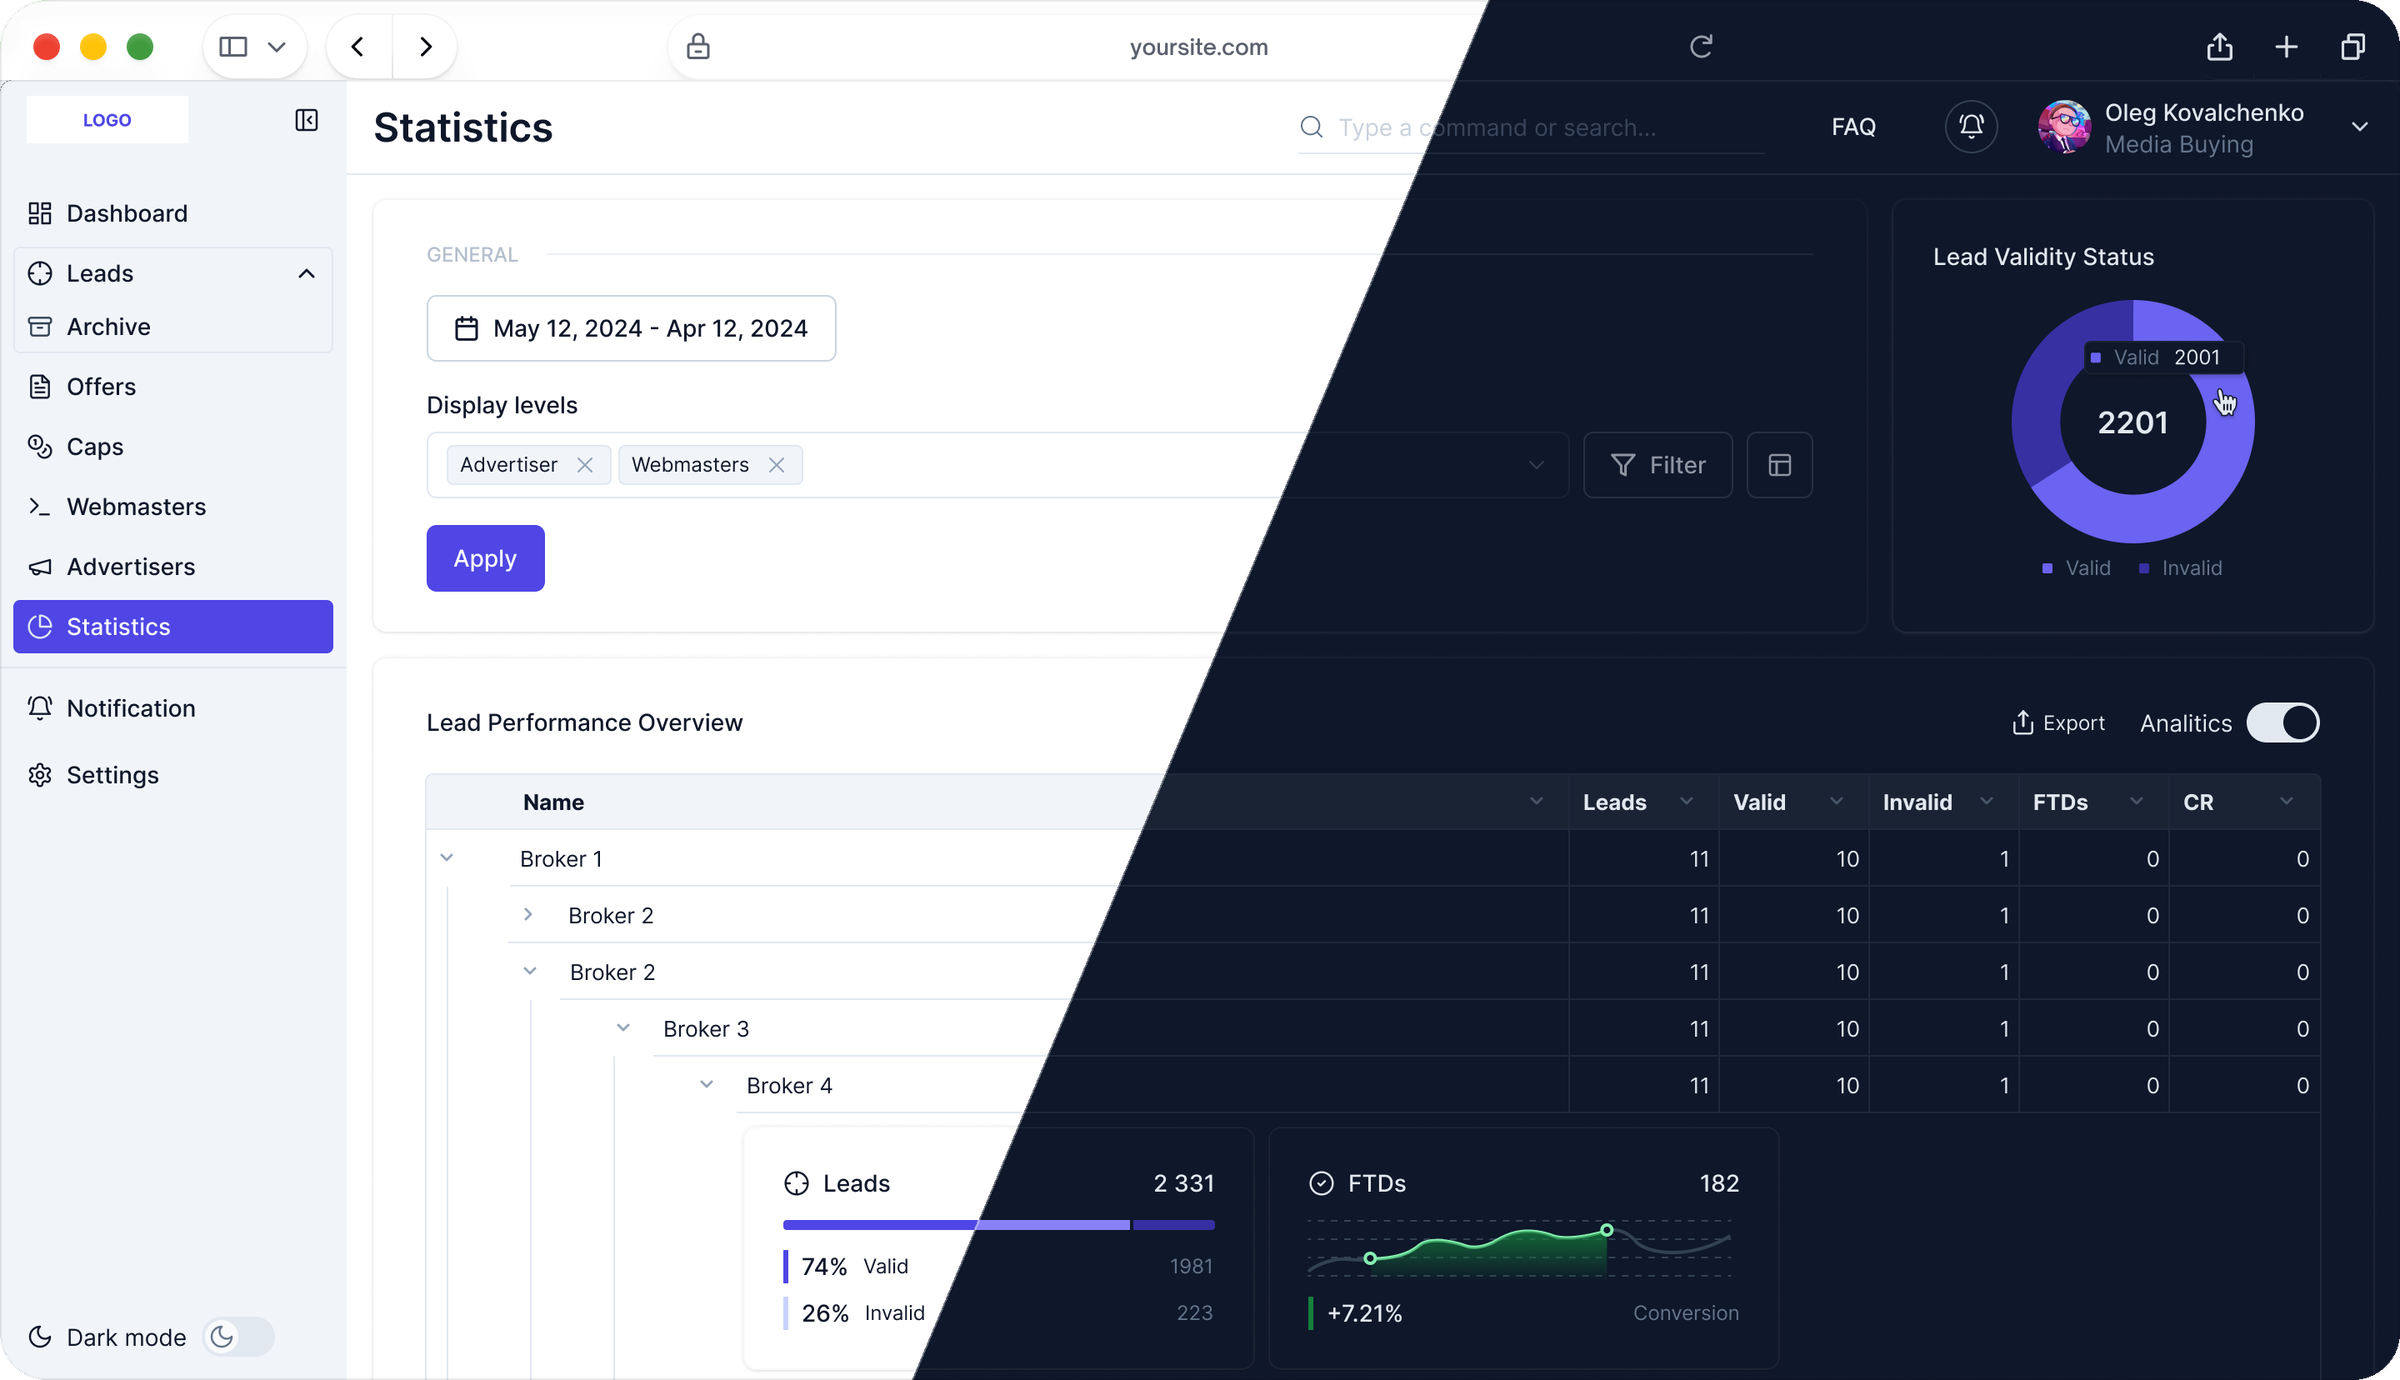Click the Invalid legend swatch
The image size is (2400, 1380).
point(2143,568)
